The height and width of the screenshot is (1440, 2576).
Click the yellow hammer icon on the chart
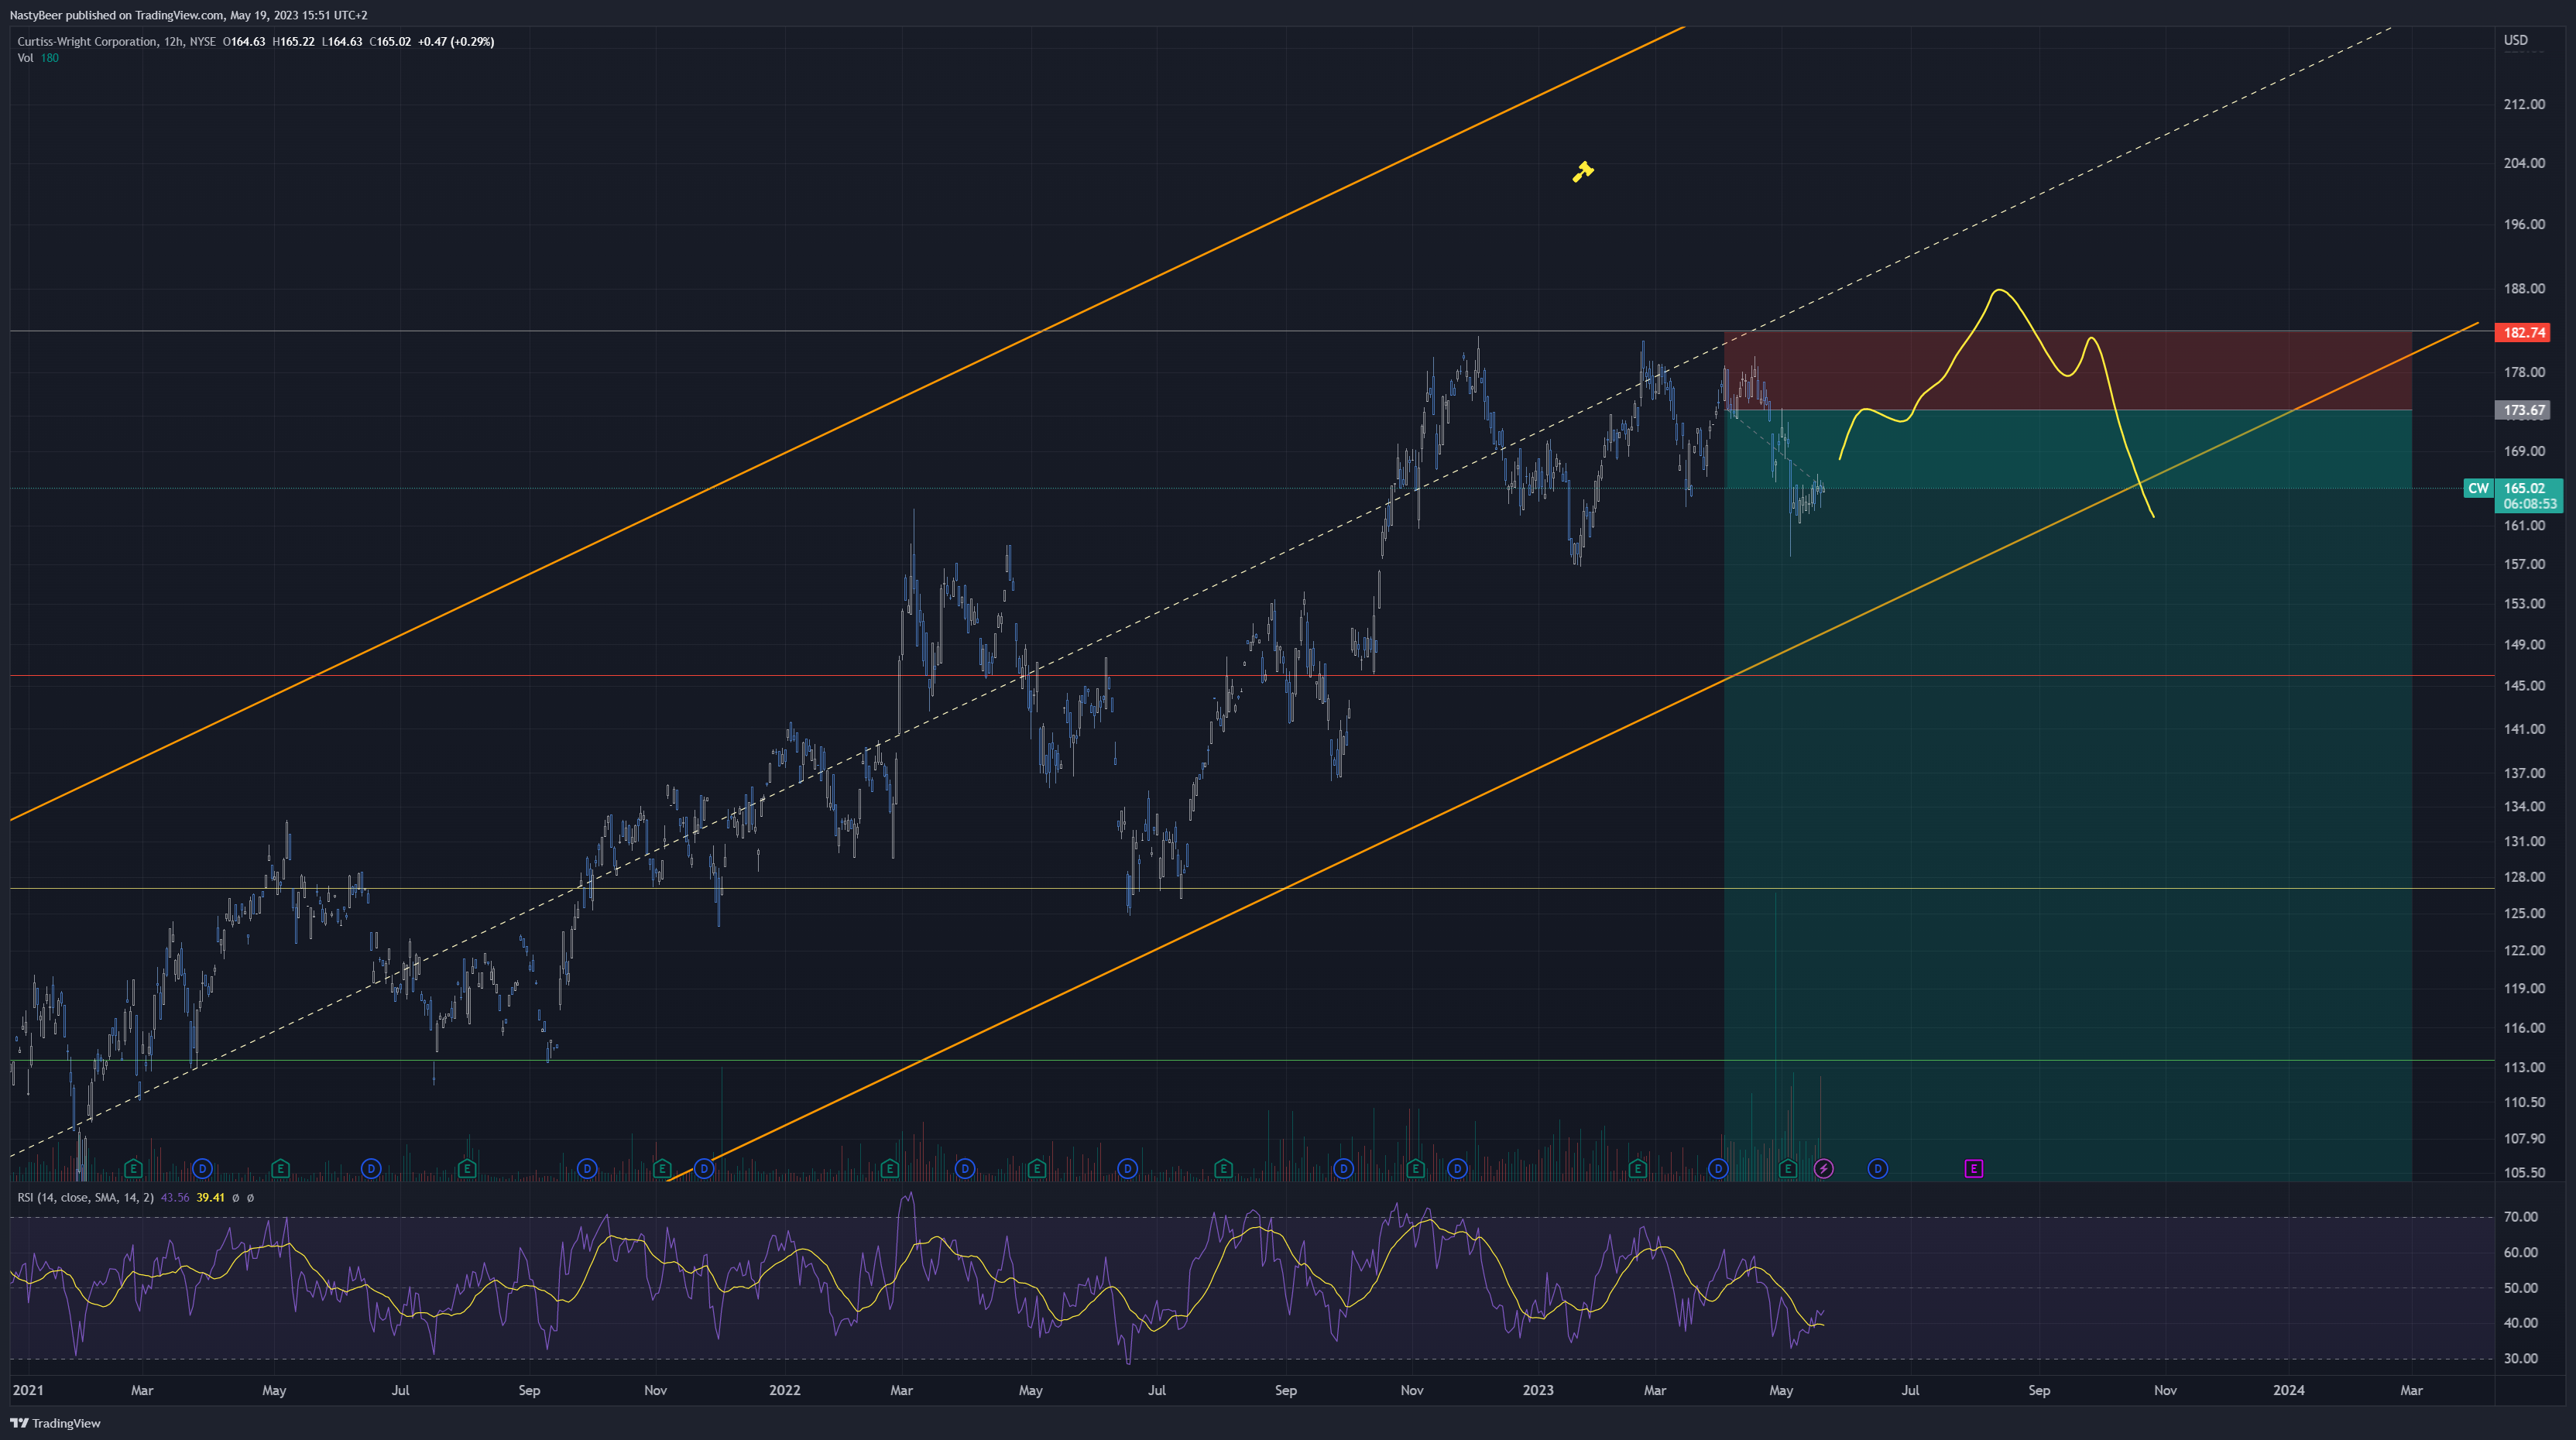click(x=1582, y=172)
